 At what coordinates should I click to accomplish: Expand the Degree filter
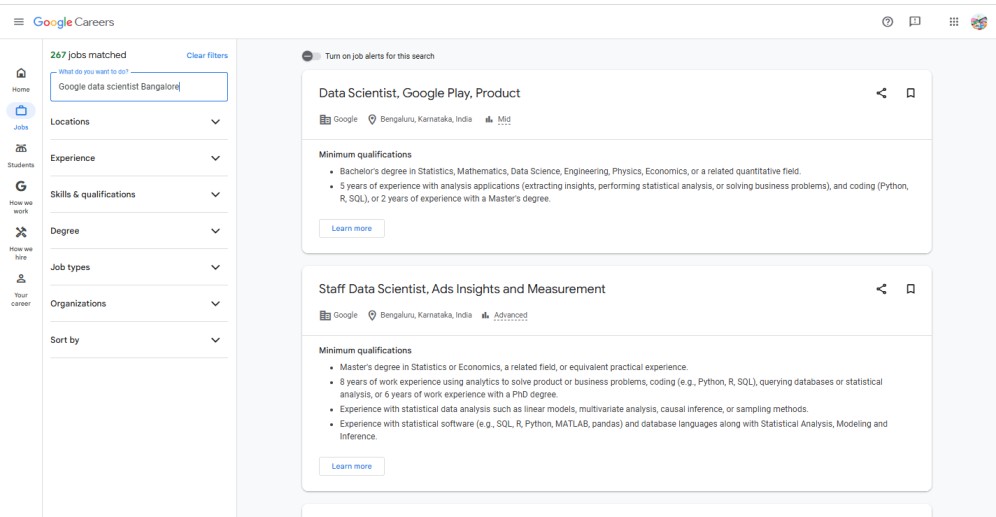[138, 231]
